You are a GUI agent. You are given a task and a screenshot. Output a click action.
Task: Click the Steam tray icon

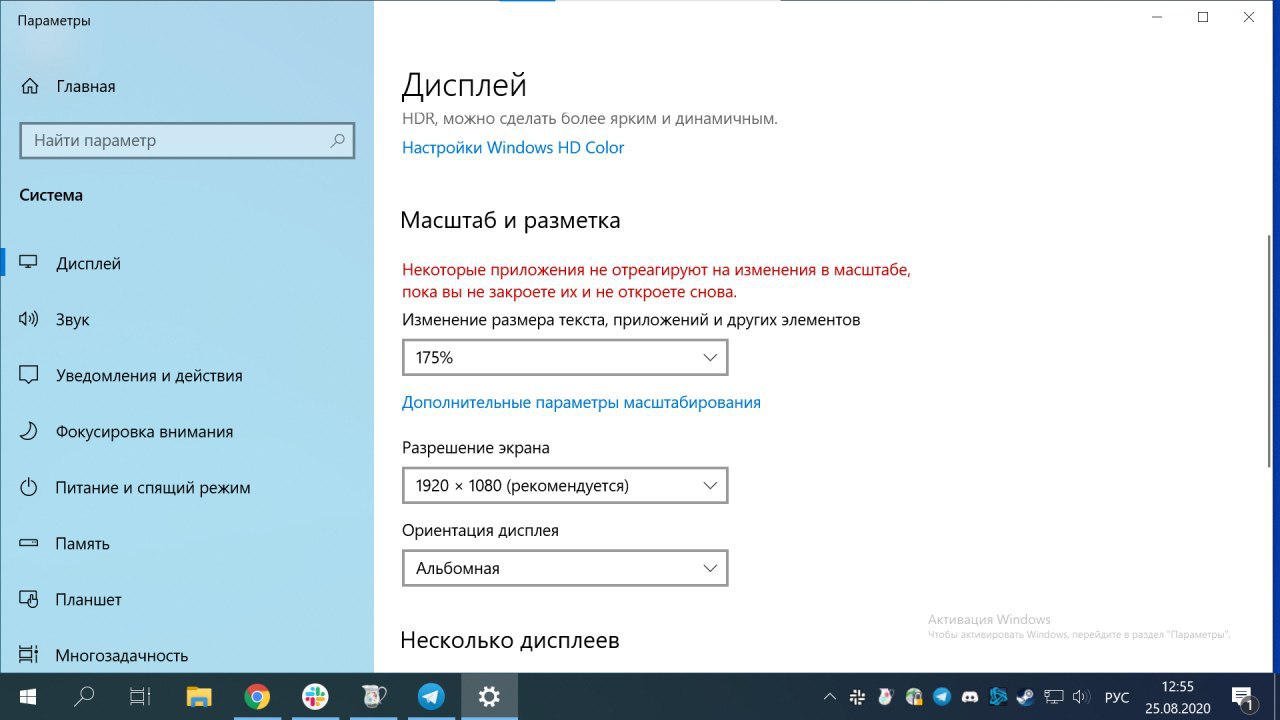pos(1026,697)
